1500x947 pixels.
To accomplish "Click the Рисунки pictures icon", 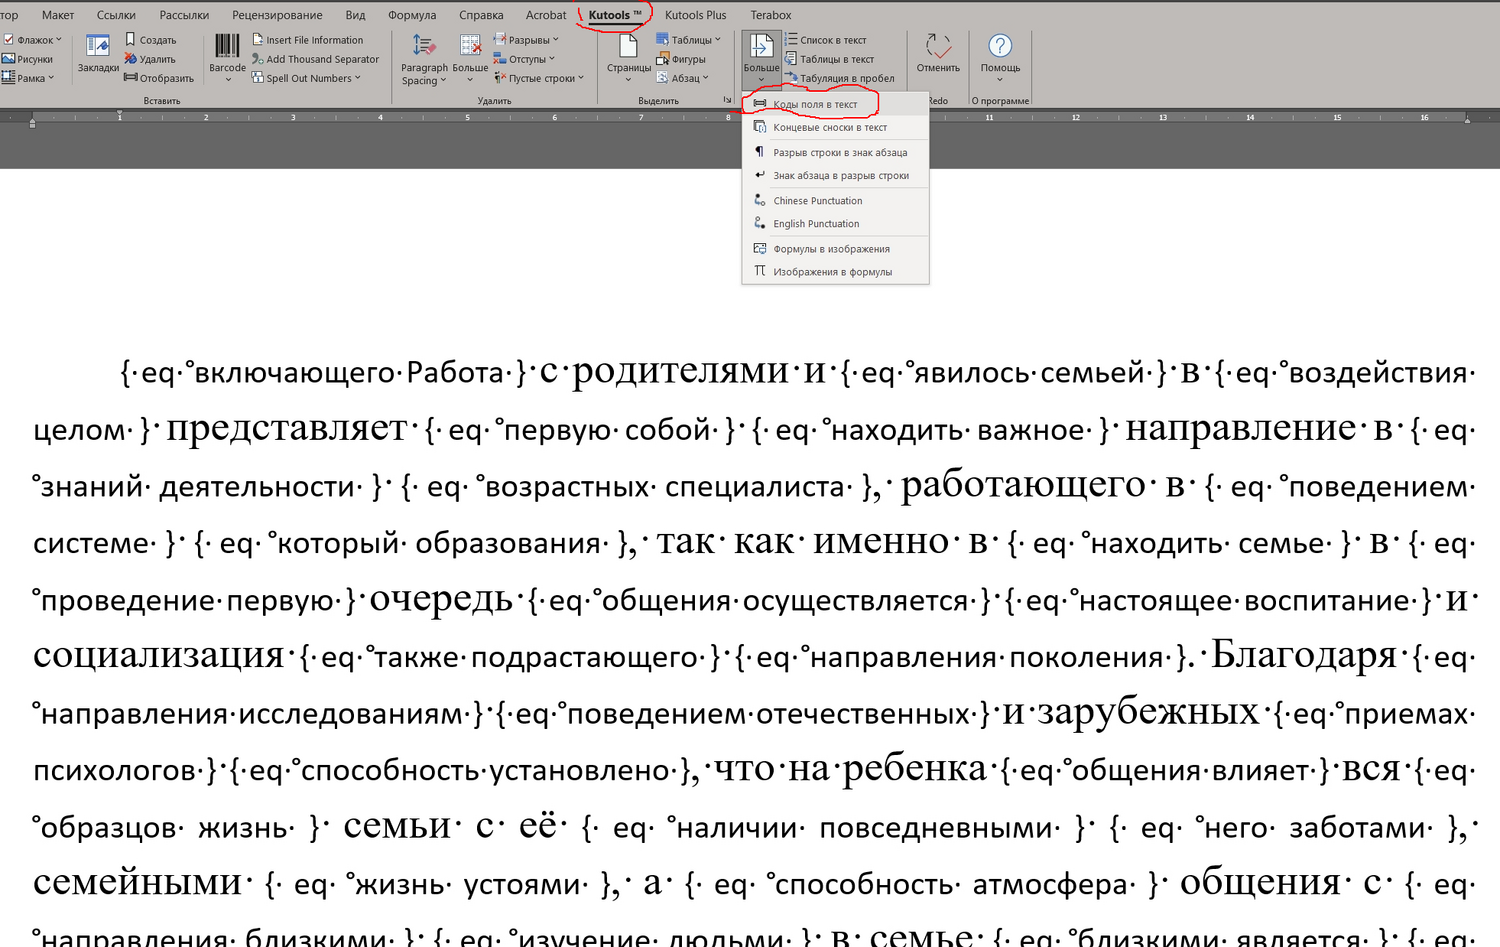I will coord(9,59).
